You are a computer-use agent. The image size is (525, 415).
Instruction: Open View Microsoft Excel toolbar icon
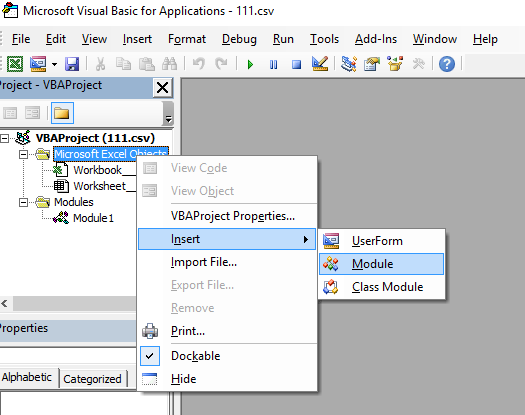[x=15, y=64]
